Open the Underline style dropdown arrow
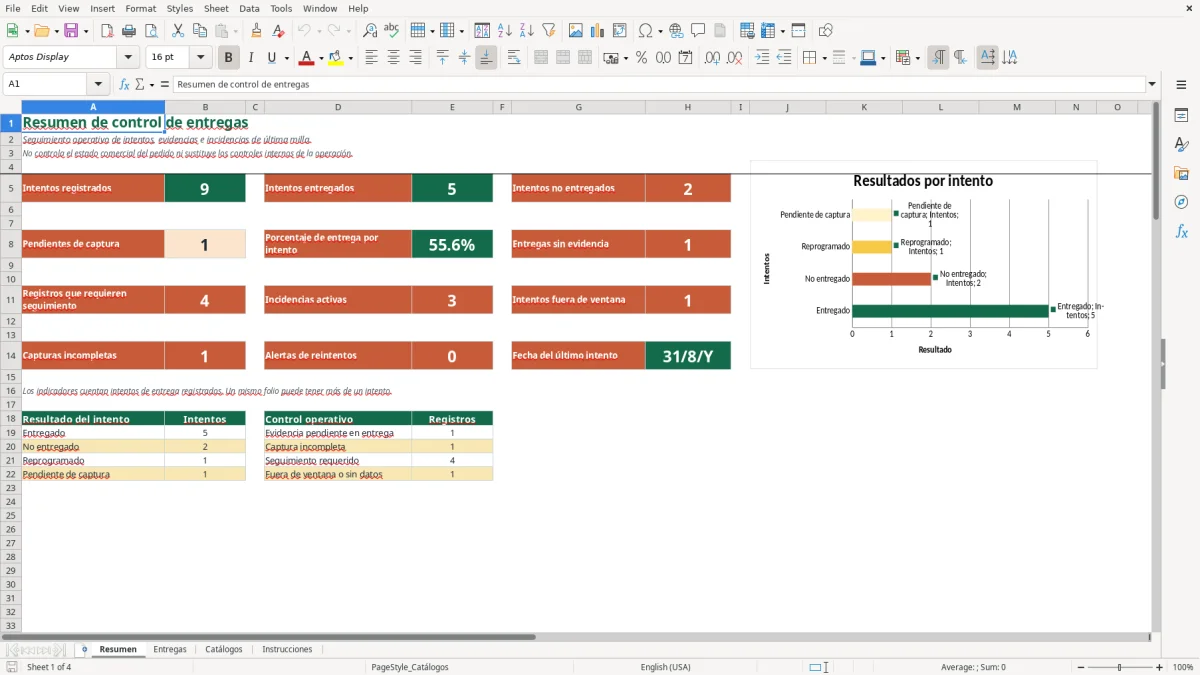 click(x=285, y=58)
